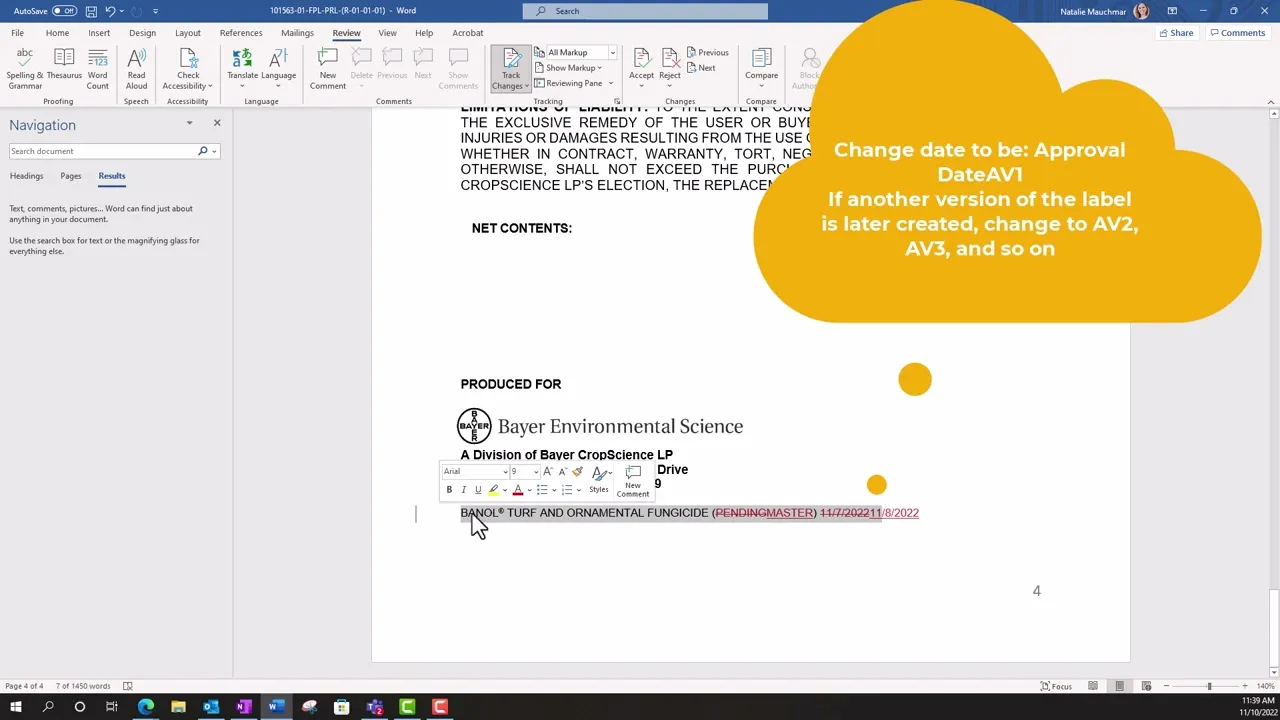The image size is (1280, 720).
Task: Click the title bar Search box
Action: coord(645,11)
